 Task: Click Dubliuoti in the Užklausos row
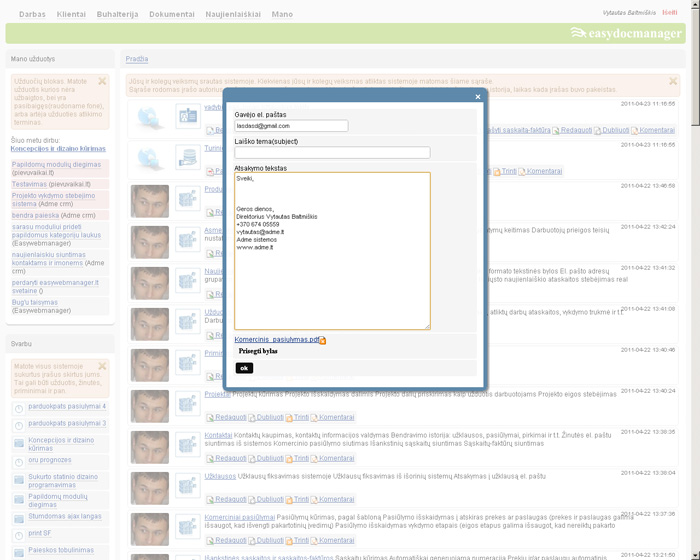(270, 500)
